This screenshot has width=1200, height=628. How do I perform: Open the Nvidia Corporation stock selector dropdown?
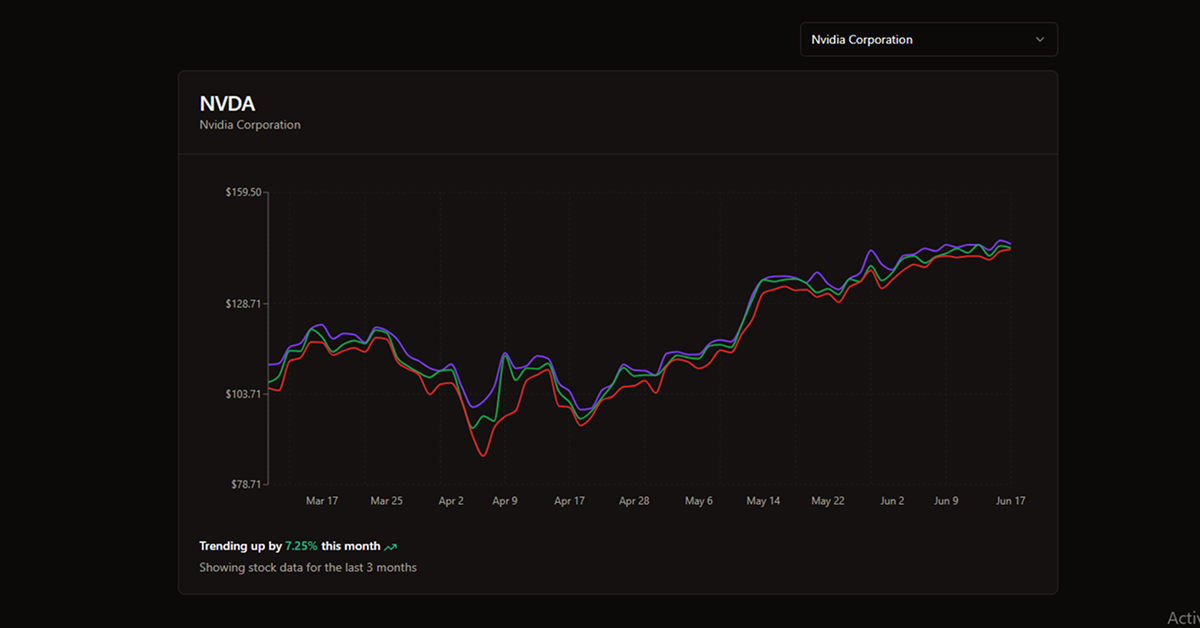(928, 40)
